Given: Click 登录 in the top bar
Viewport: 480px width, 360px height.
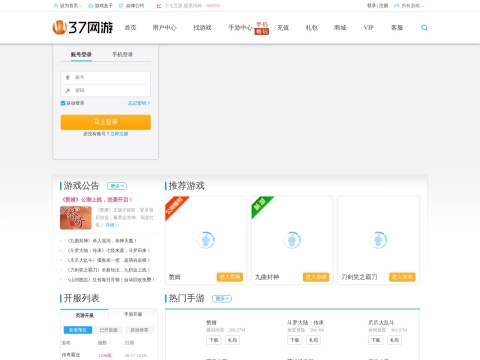Looking at the screenshot, I should [372, 6].
